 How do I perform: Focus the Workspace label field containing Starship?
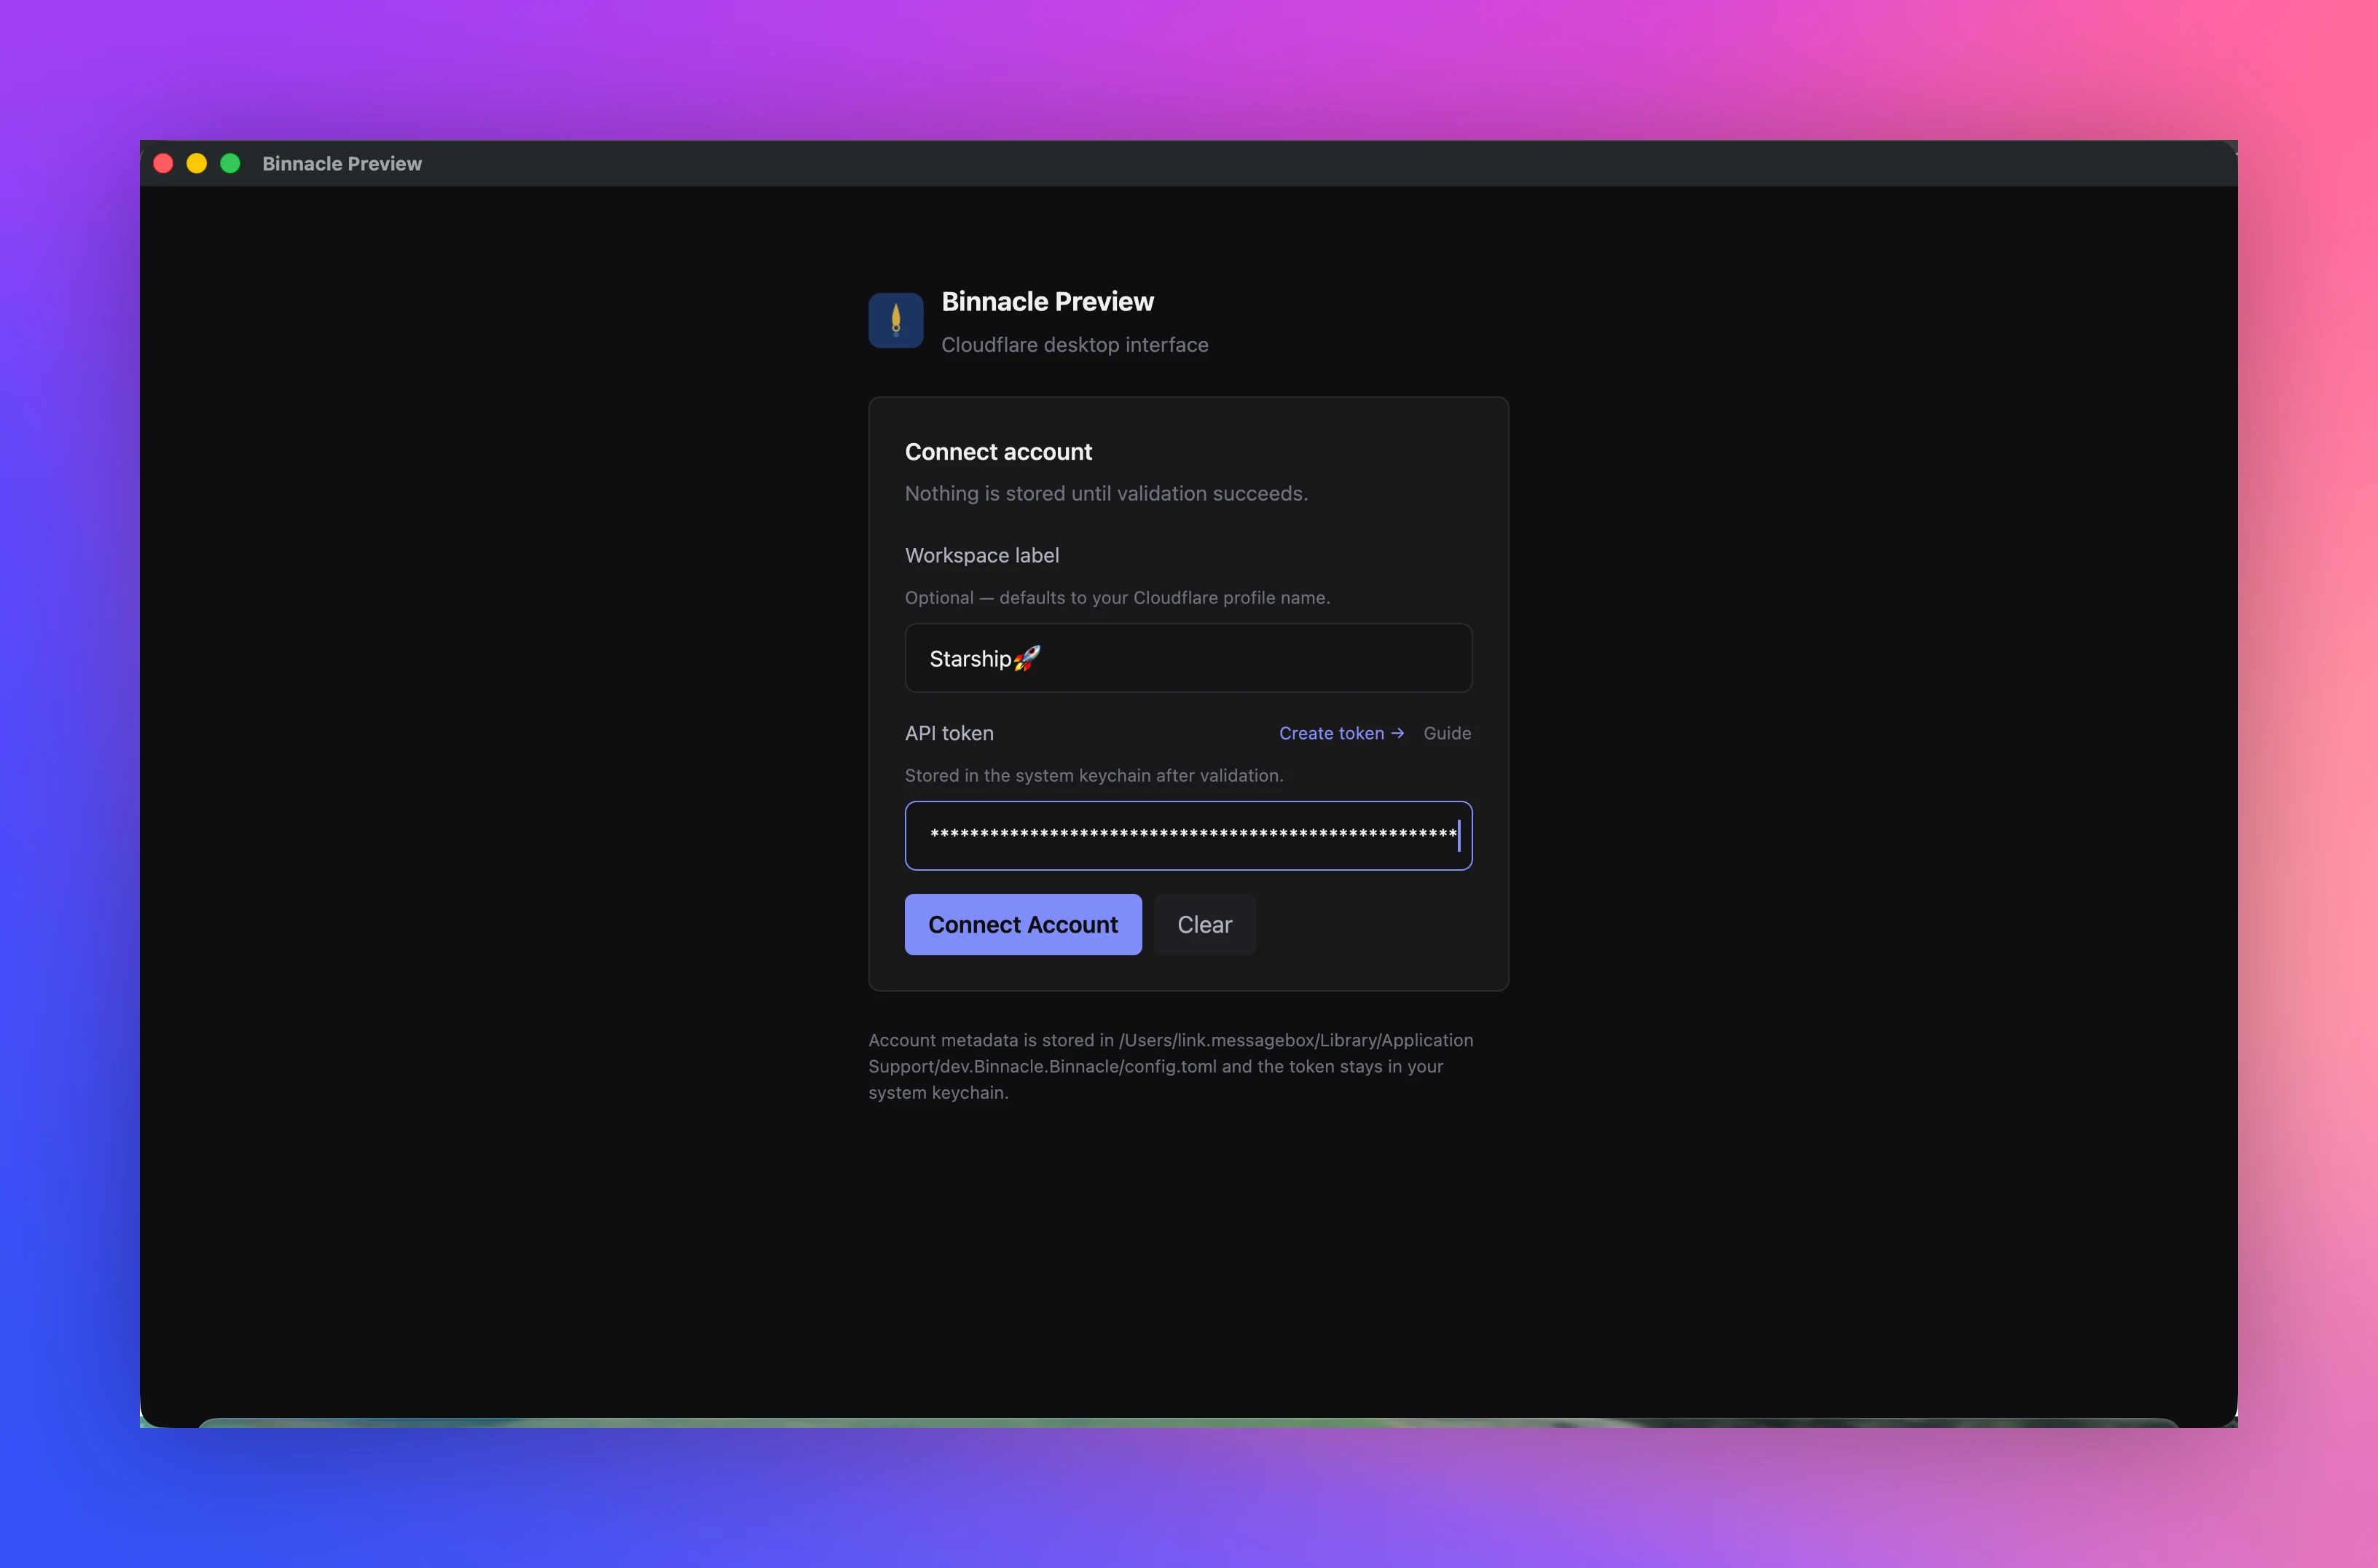coord(1188,658)
